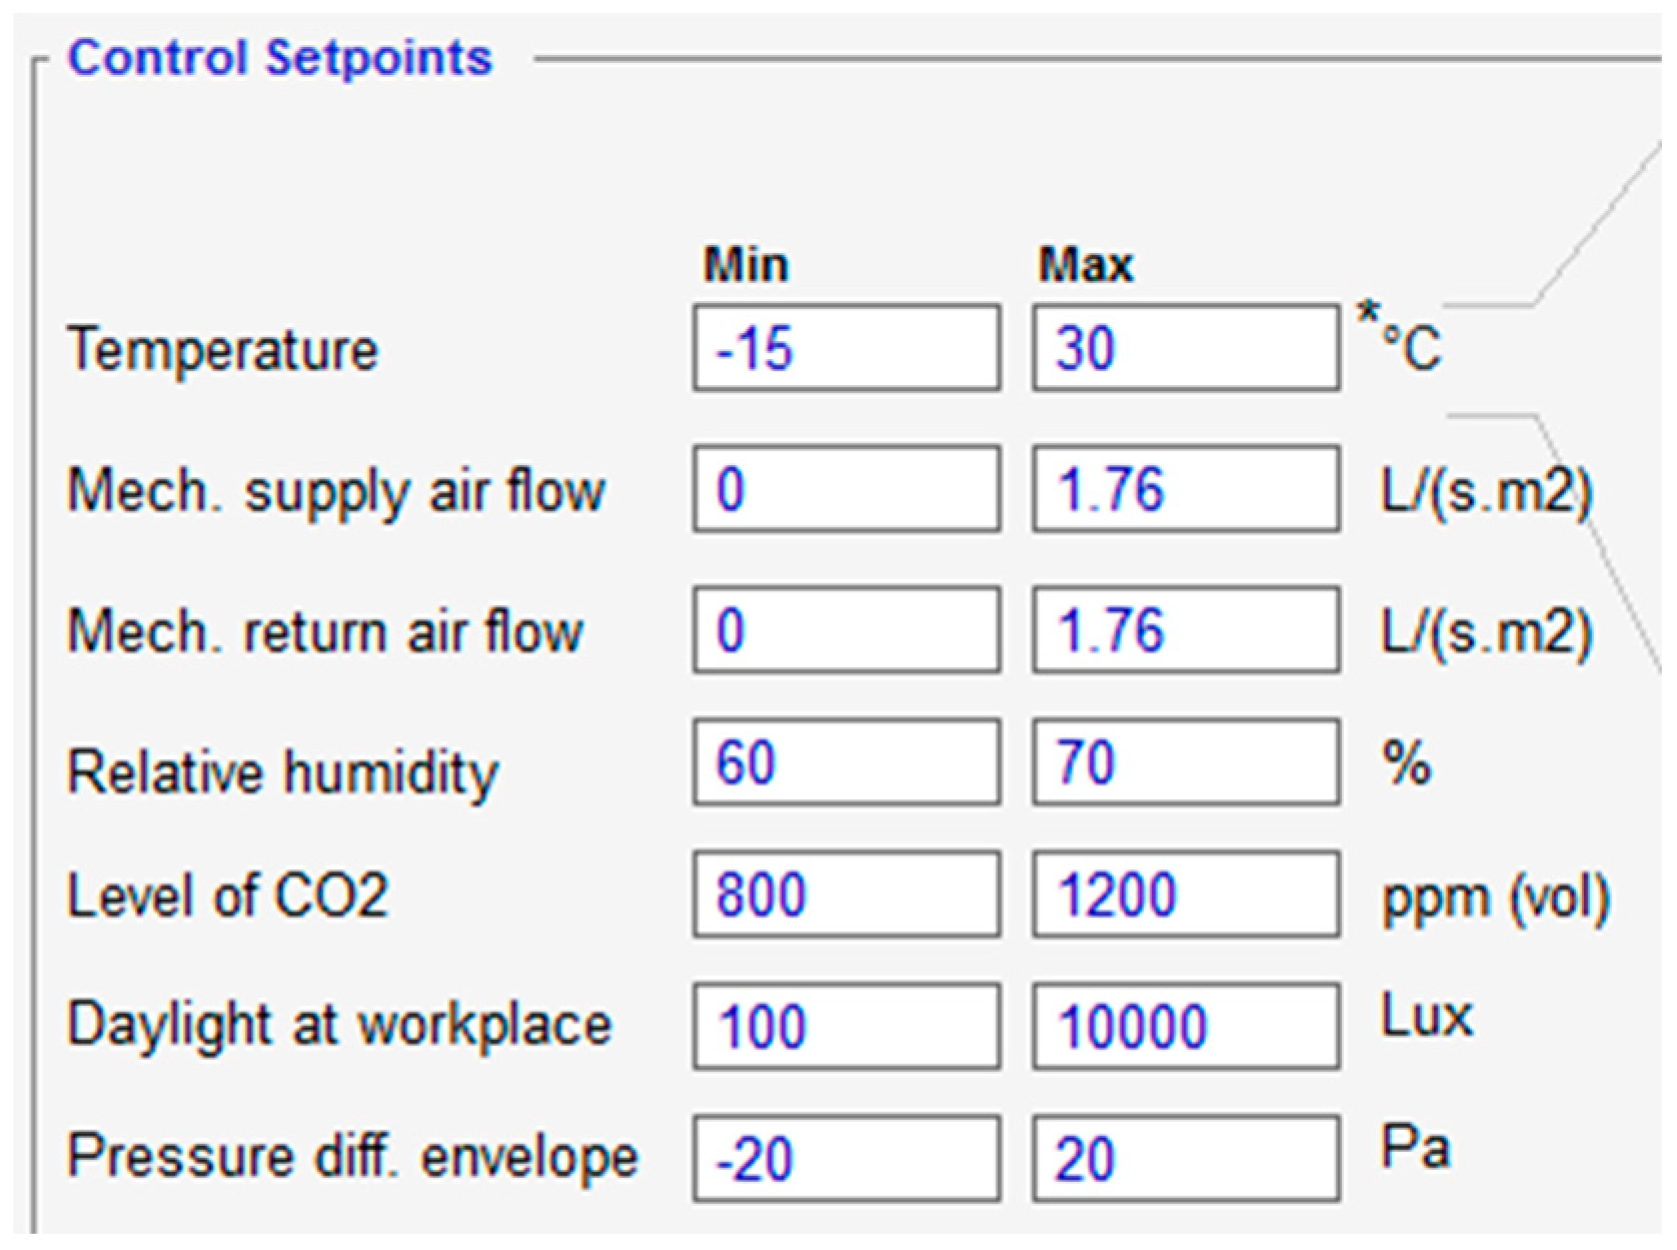Click Pressure diff. envelope Max field
This screenshot has height=1250, width=1677.
tap(1186, 1158)
